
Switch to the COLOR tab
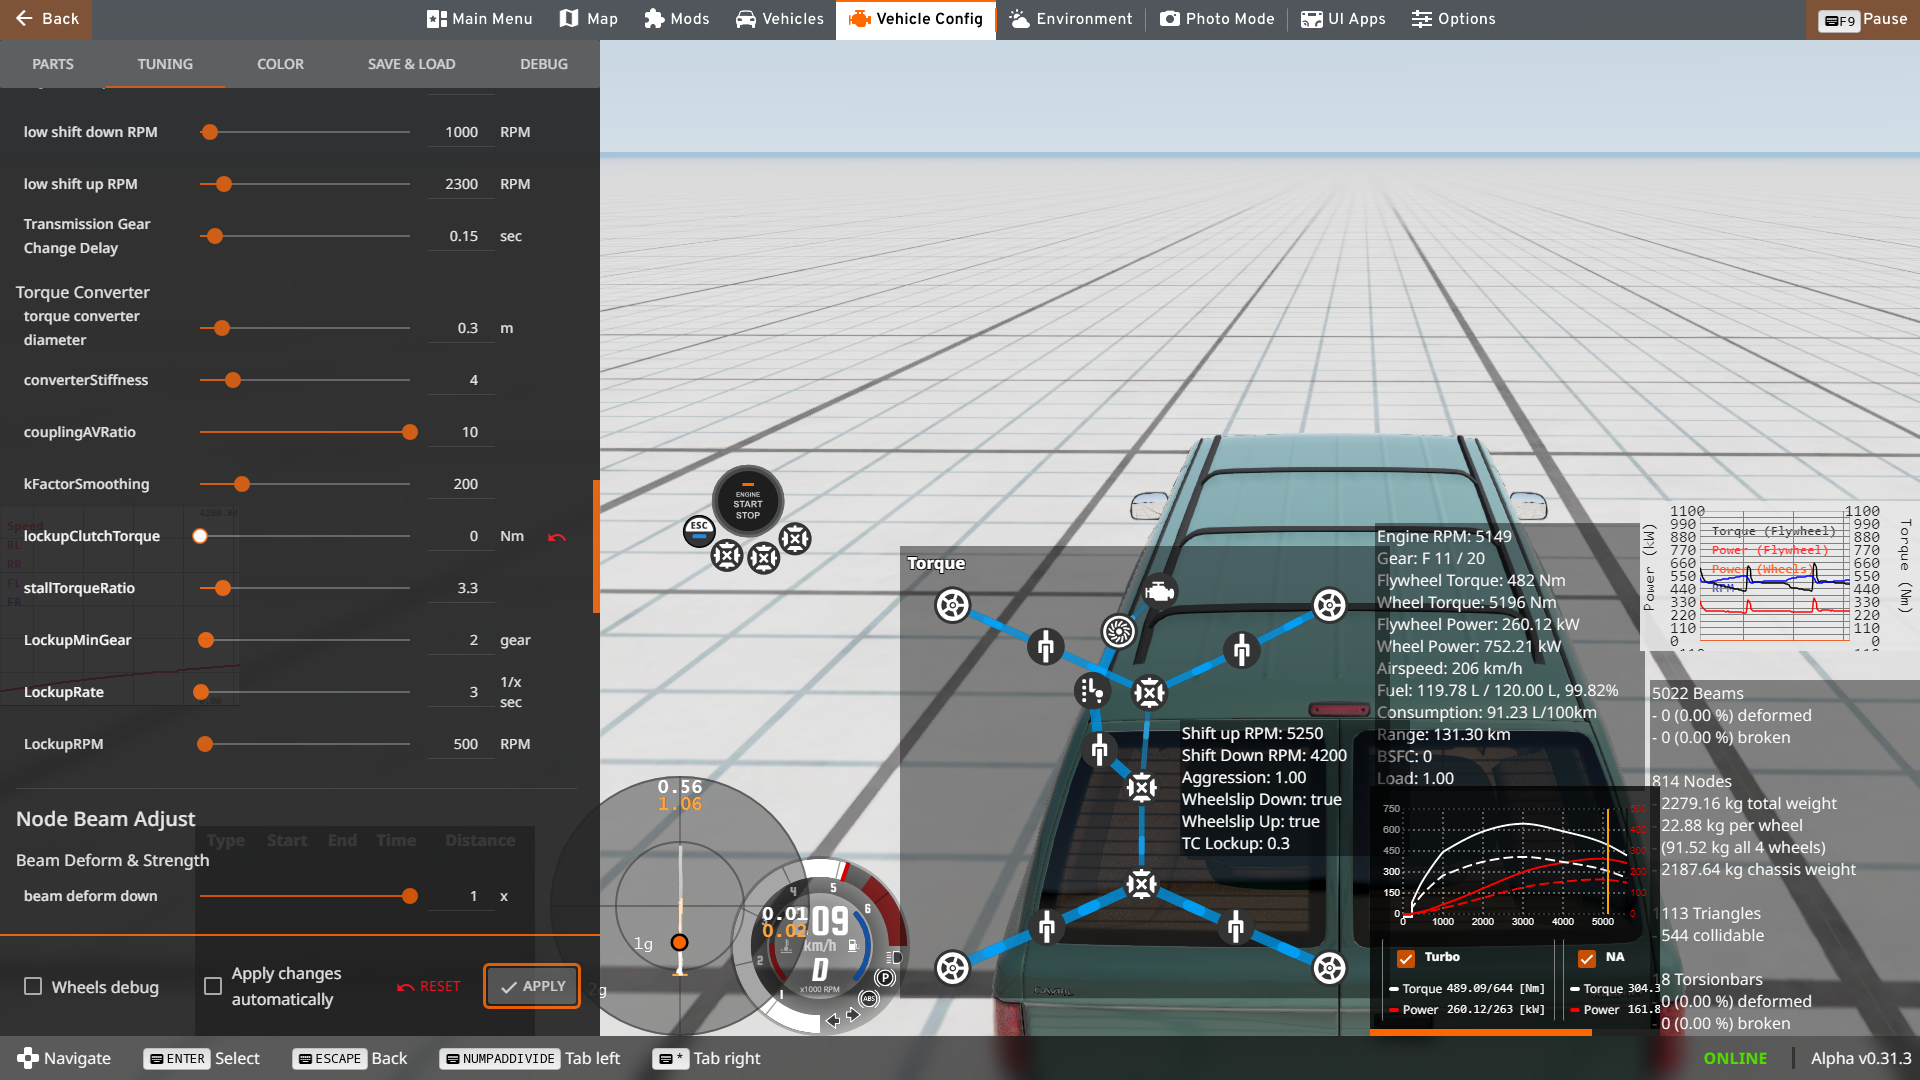tap(280, 64)
